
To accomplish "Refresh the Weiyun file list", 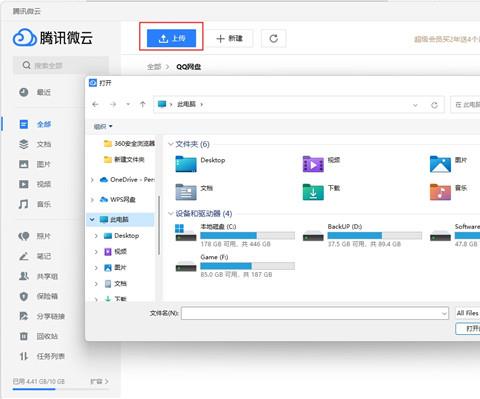I will coord(274,38).
